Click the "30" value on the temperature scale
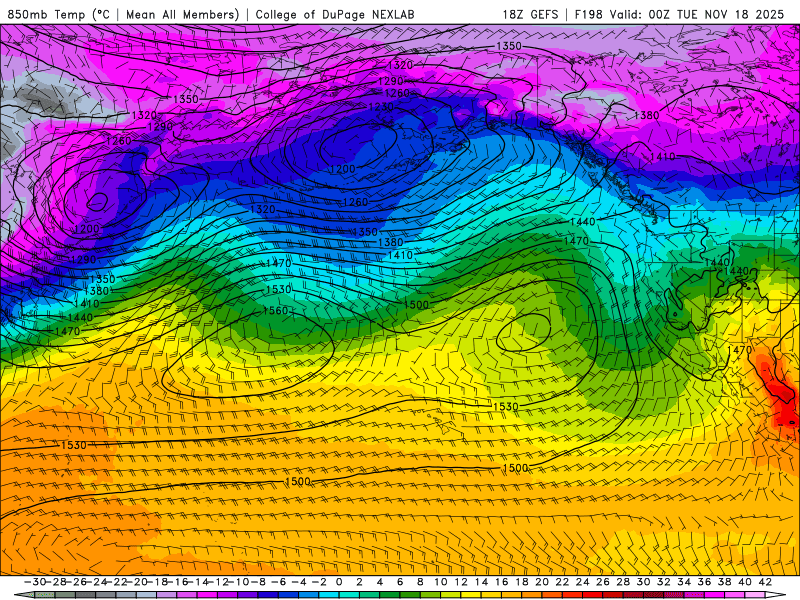The width and height of the screenshot is (800, 600). pyautogui.click(x=643, y=582)
